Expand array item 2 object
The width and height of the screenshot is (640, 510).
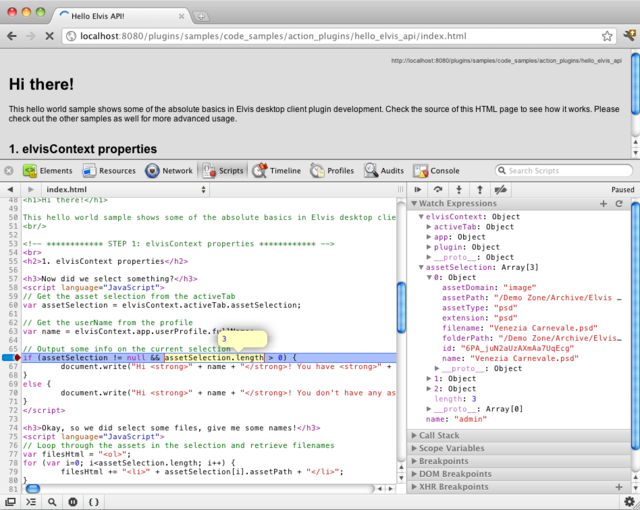click(x=429, y=389)
